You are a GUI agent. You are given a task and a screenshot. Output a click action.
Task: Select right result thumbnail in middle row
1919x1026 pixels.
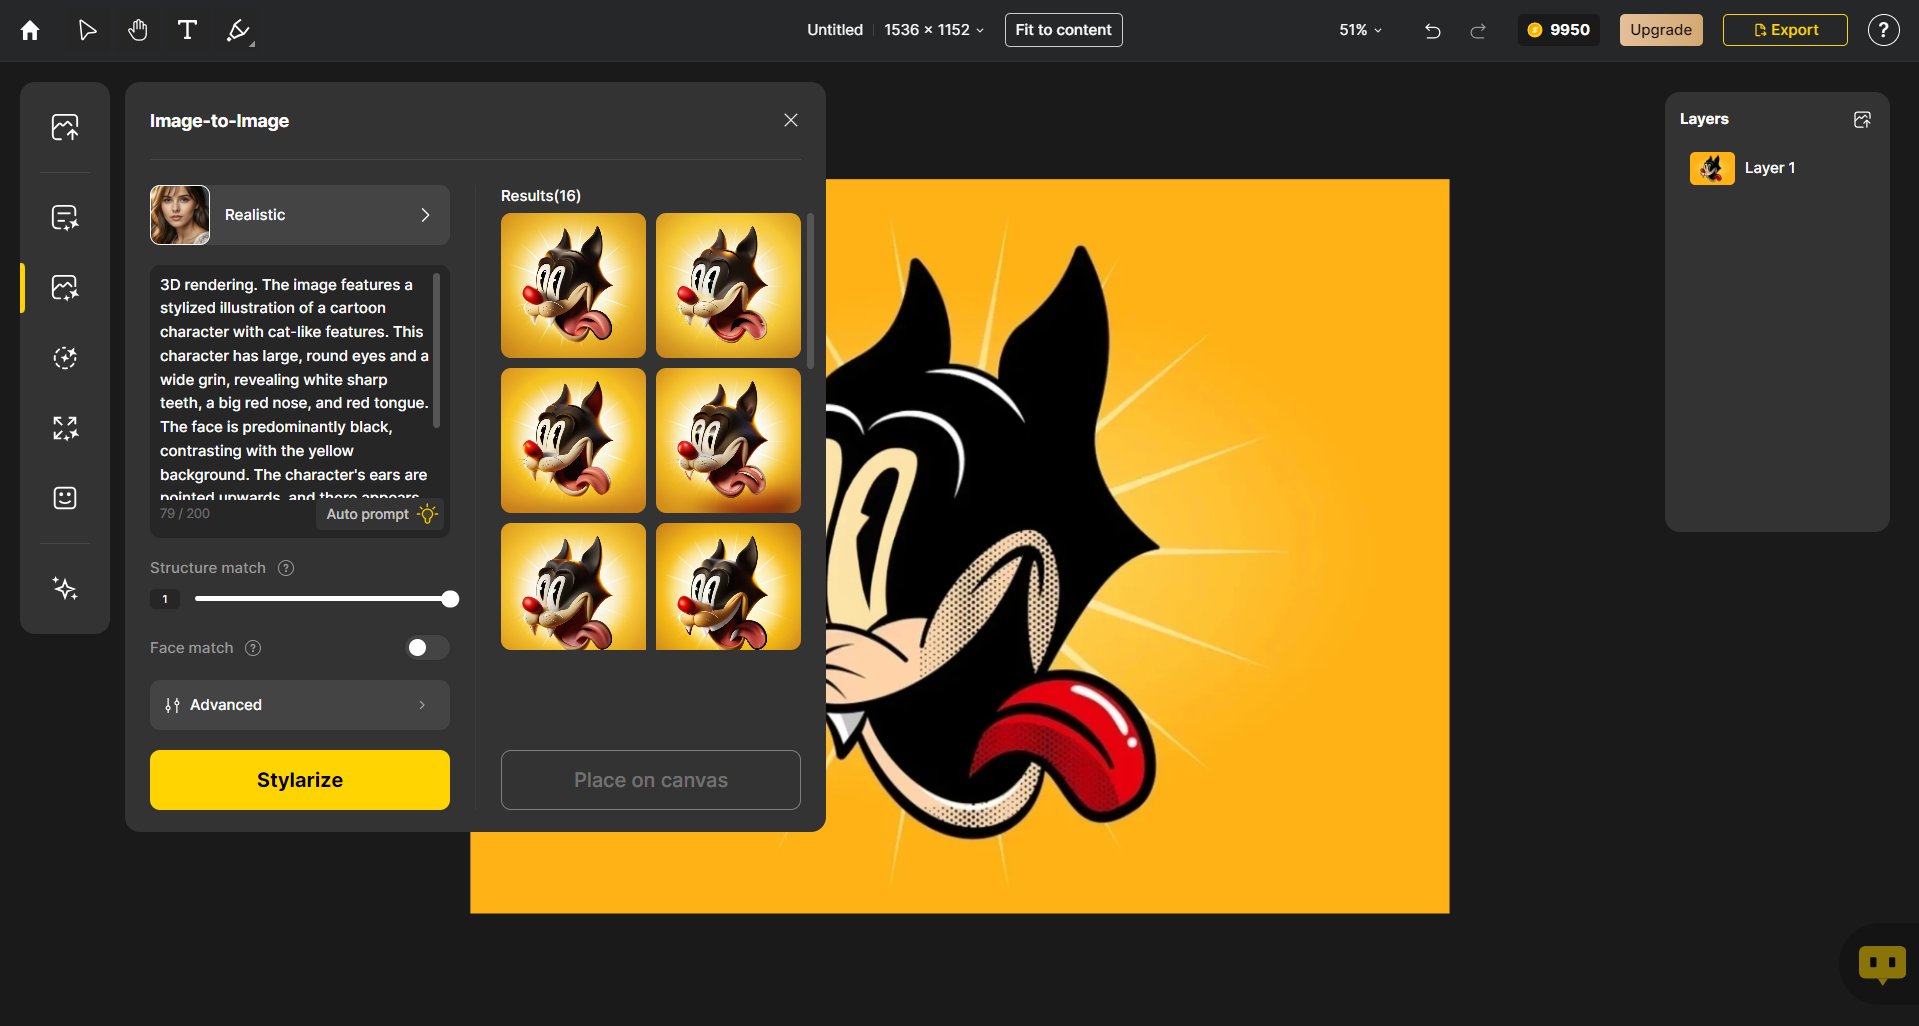tap(728, 440)
